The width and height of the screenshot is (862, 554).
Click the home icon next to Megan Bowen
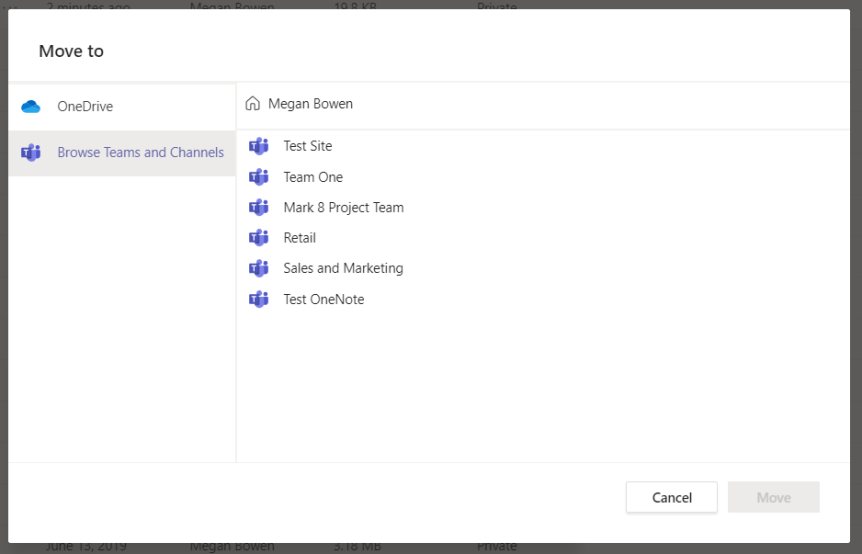click(253, 104)
